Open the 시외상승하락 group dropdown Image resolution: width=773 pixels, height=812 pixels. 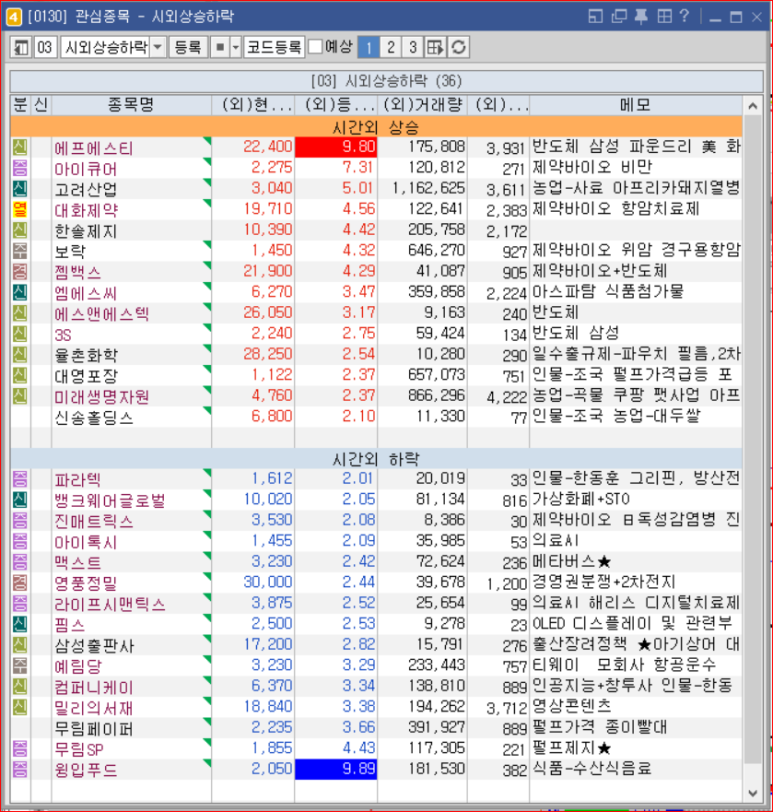click(158, 48)
